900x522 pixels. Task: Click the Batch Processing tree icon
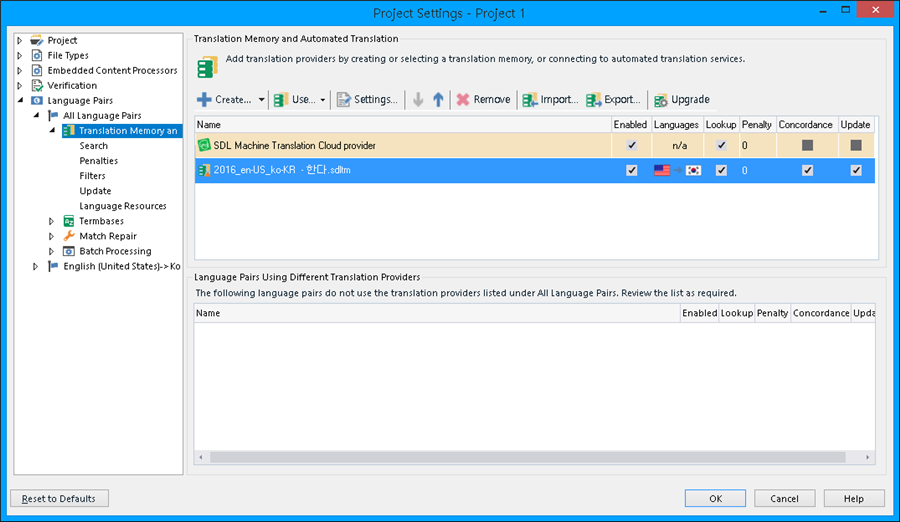pyautogui.click(x=69, y=251)
